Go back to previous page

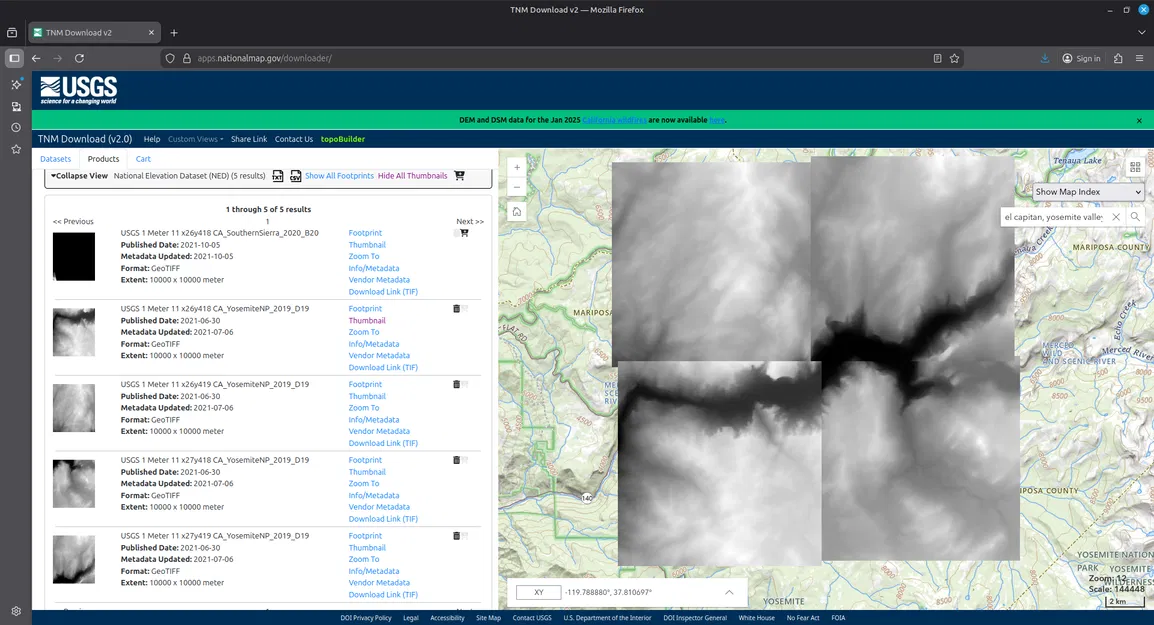click(x=36, y=58)
